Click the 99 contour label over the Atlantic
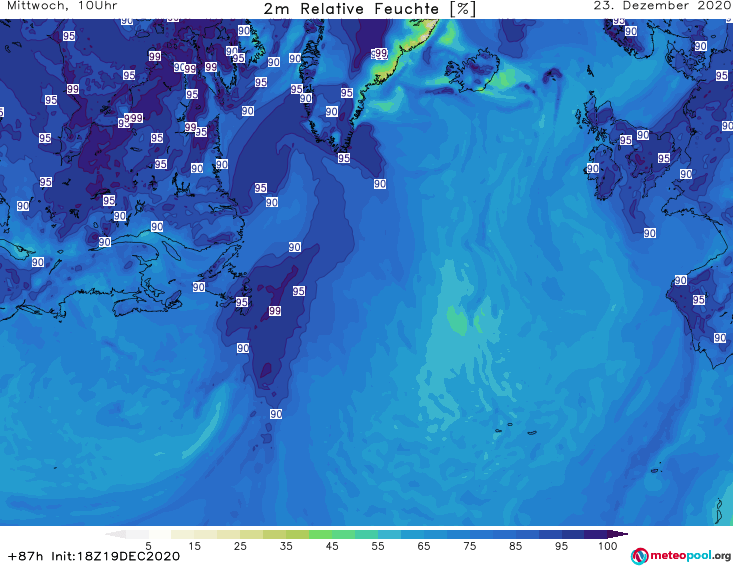The height and width of the screenshot is (566, 733). (275, 311)
